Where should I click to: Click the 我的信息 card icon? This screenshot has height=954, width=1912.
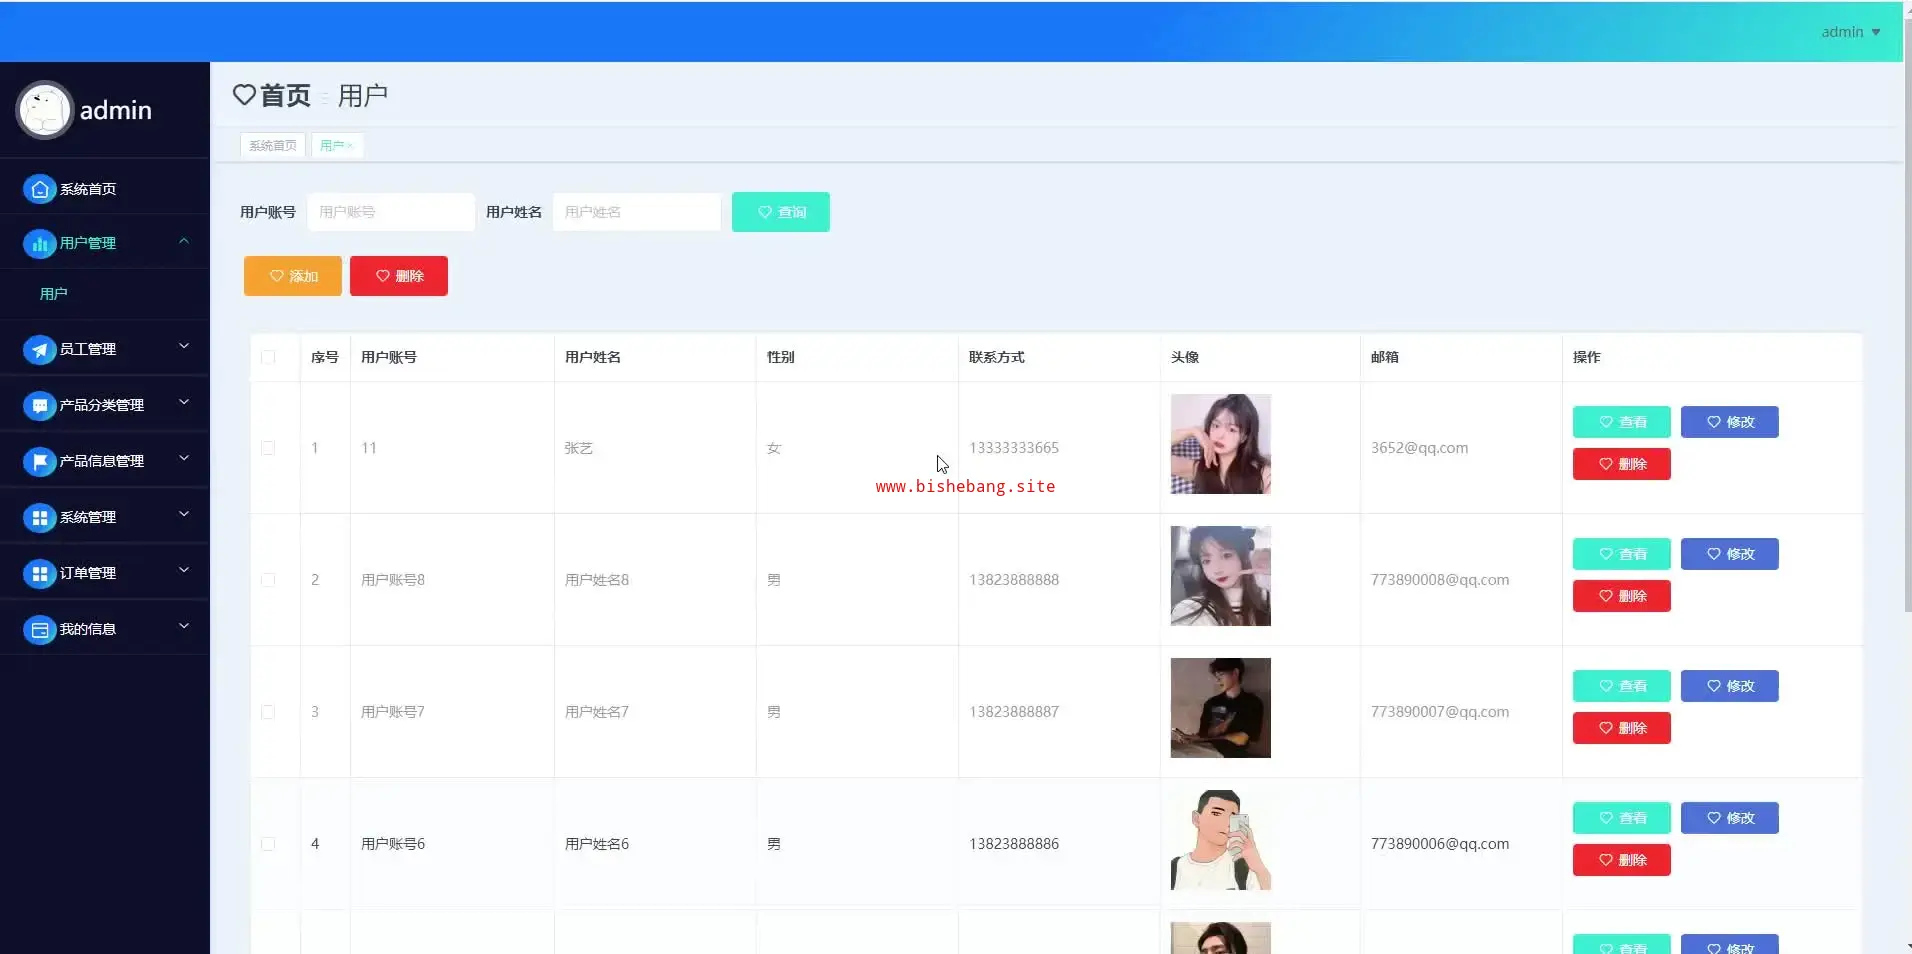(x=39, y=629)
